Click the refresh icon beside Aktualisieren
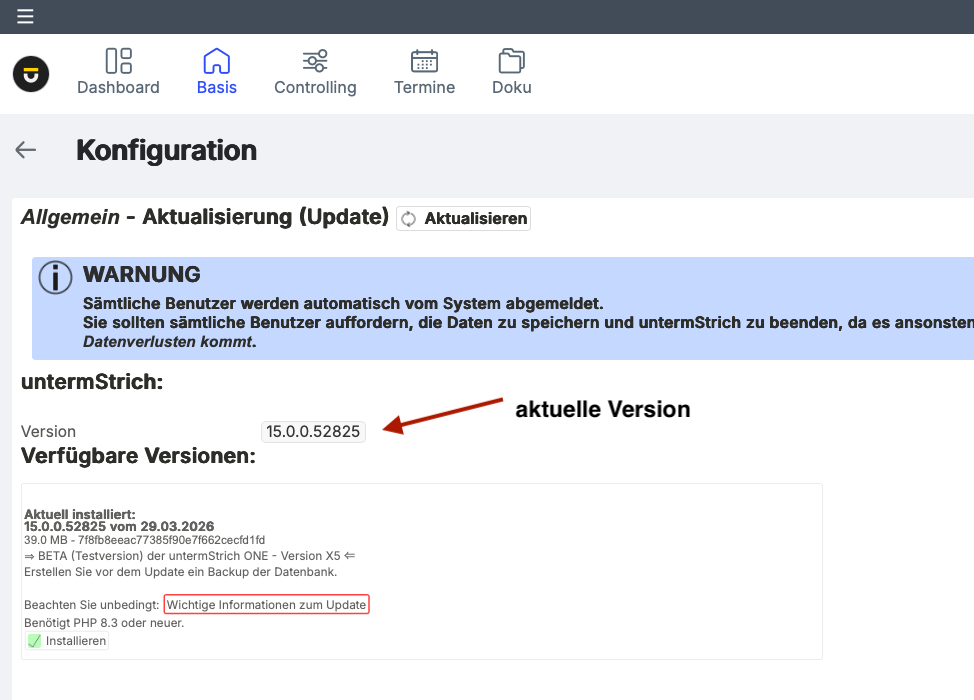Image resolution: width=974 pixels, height=700 pixels. [409, 219]
